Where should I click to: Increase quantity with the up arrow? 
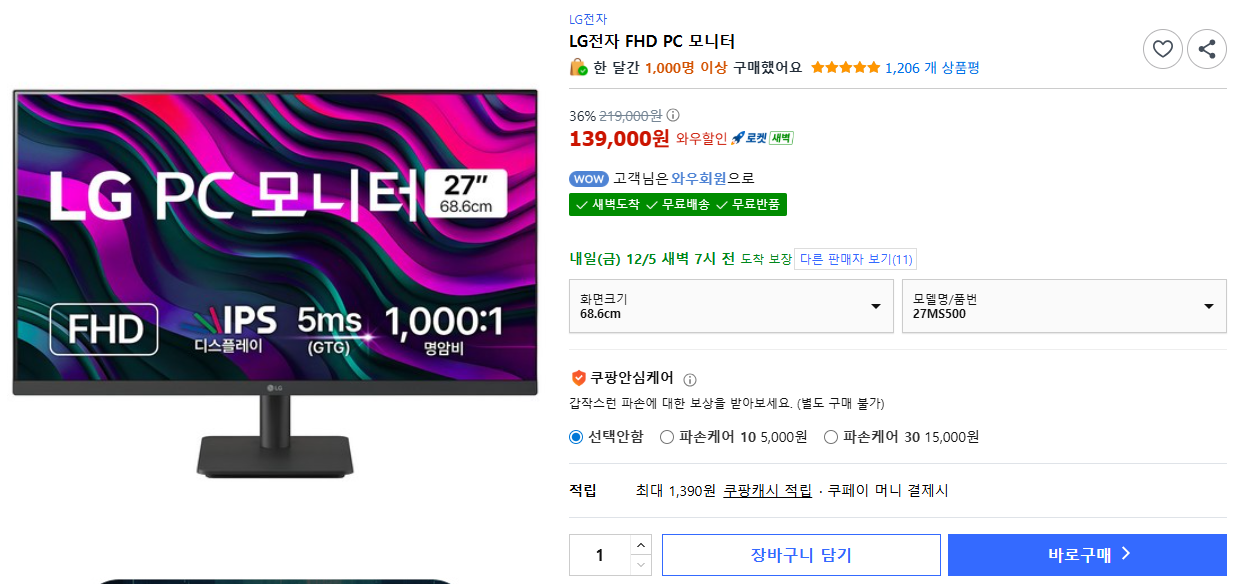641,545
